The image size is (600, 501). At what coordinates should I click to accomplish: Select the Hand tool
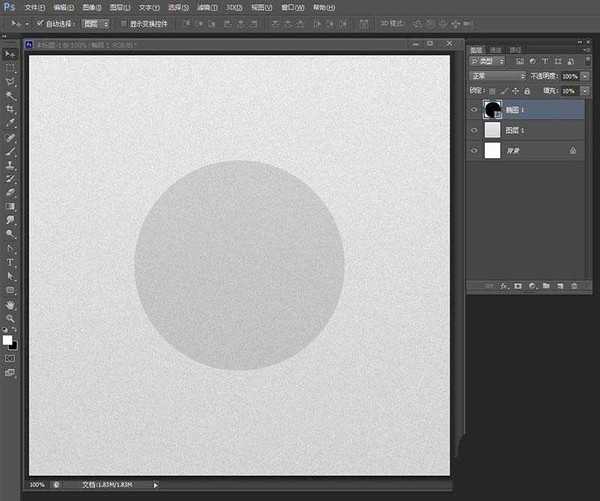point(11,304)
